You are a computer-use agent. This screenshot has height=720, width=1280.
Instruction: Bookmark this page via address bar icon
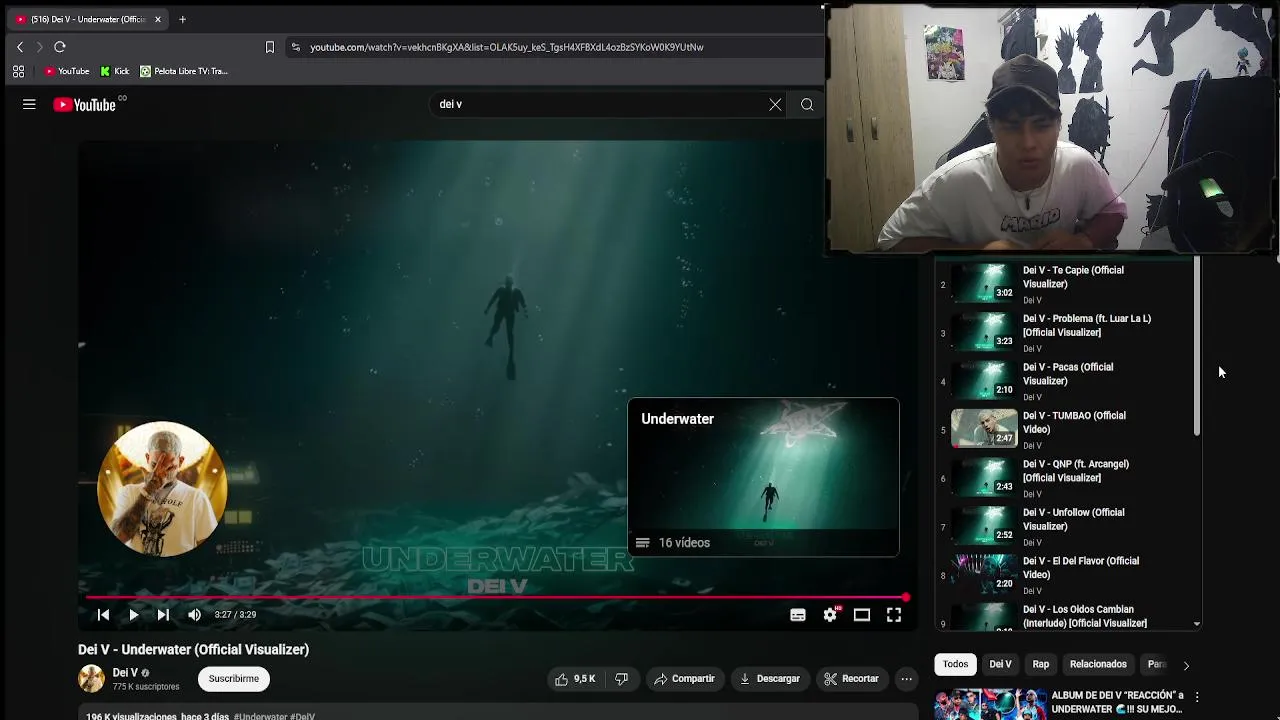click(269, 47)
